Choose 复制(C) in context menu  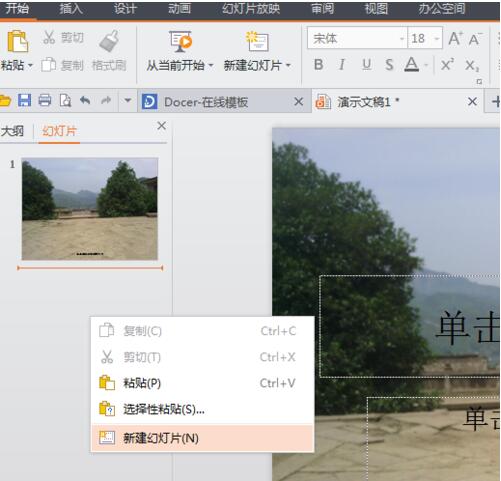coord(202,331)
